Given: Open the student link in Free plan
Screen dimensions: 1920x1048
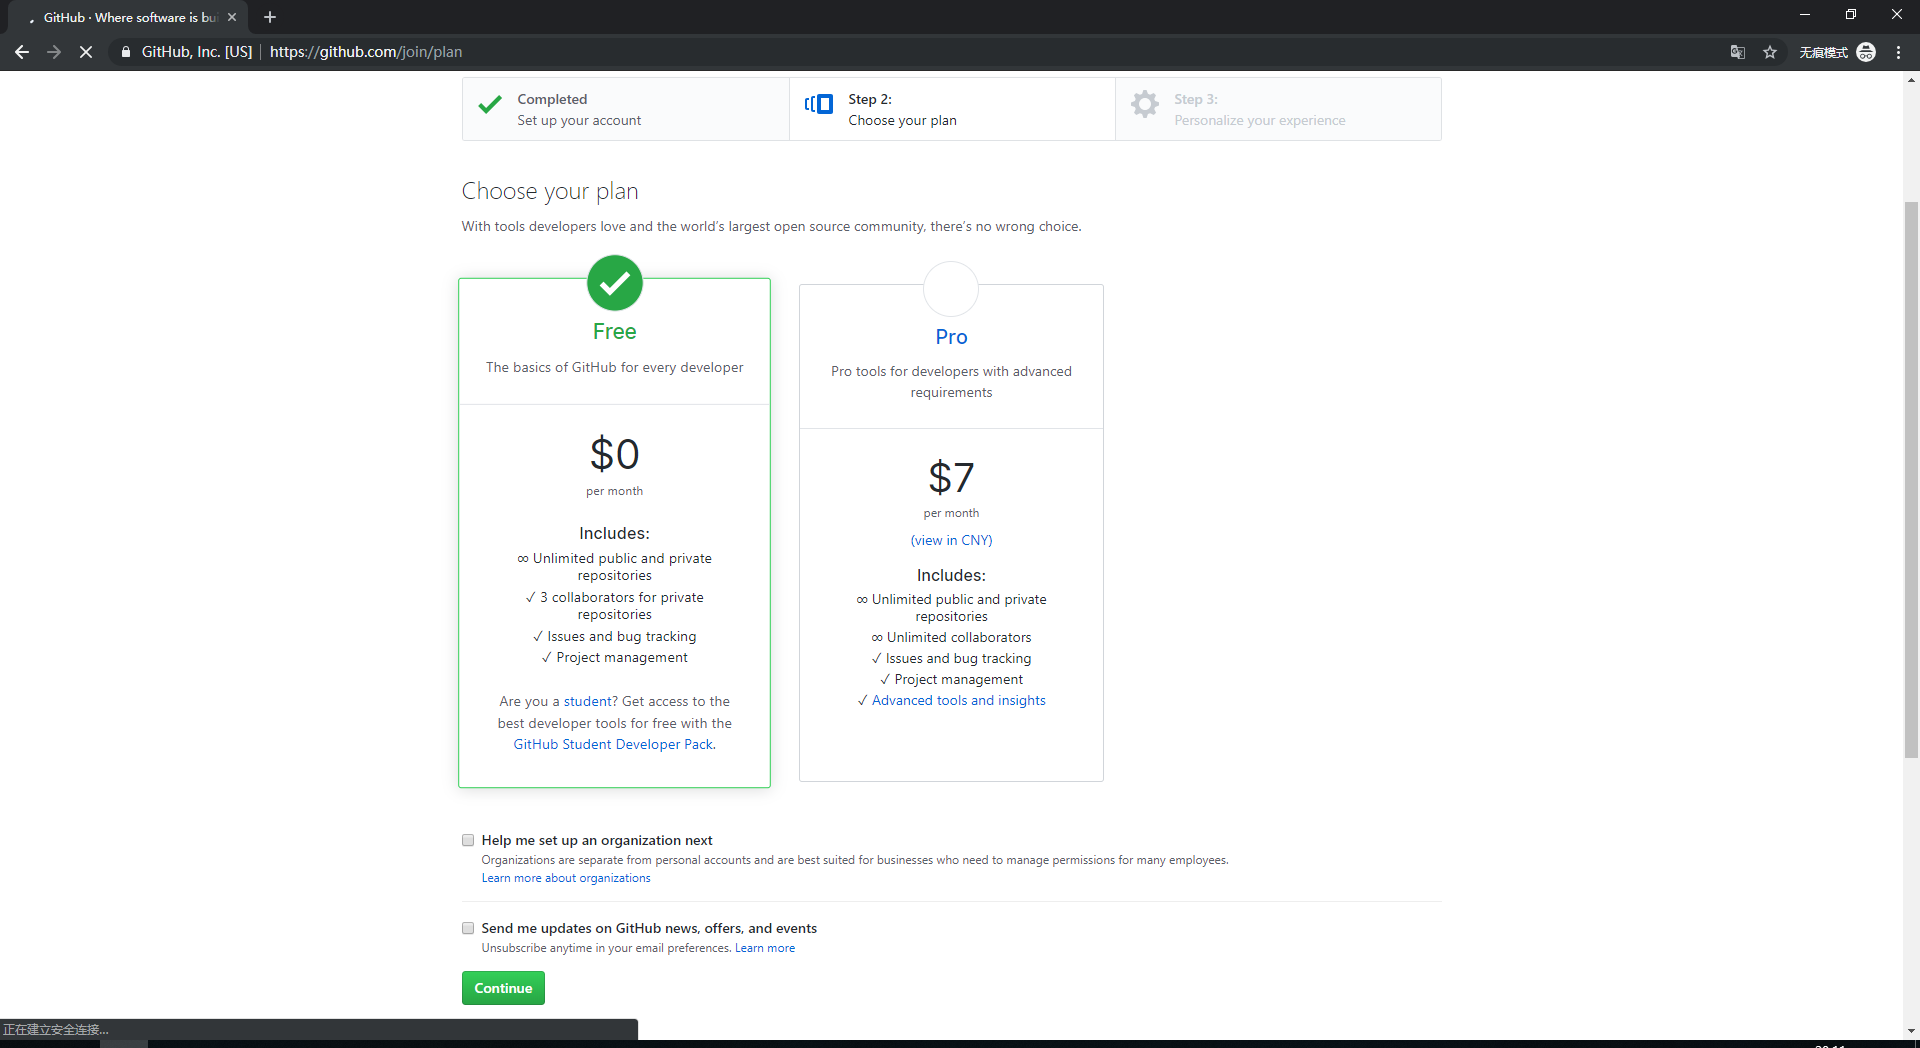Looking at the screenshot, I should point(590,701).
